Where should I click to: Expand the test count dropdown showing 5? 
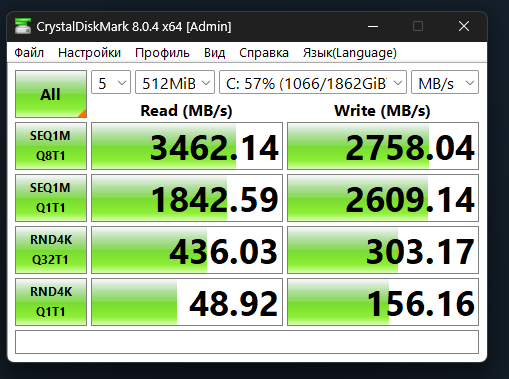111,82
